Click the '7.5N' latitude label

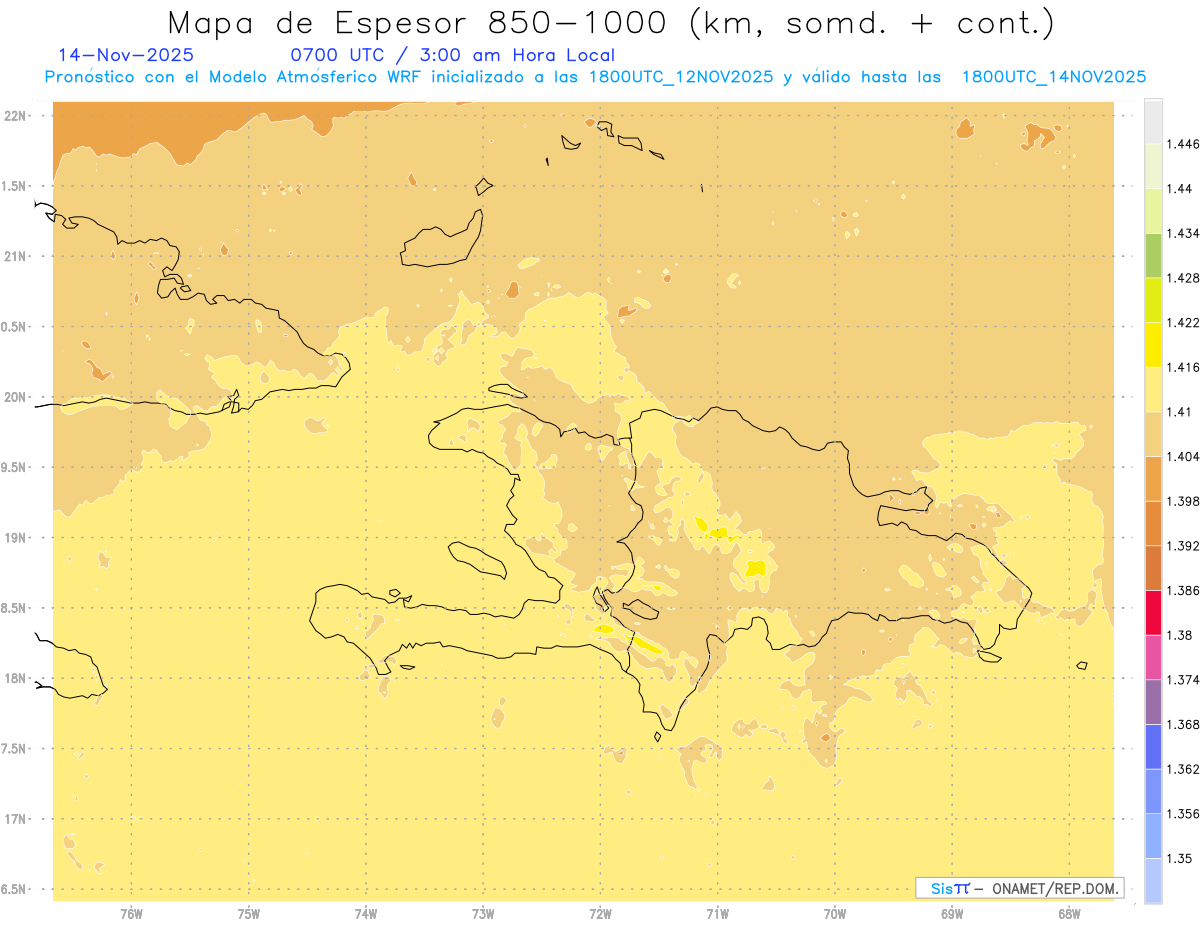coord(14,749)
